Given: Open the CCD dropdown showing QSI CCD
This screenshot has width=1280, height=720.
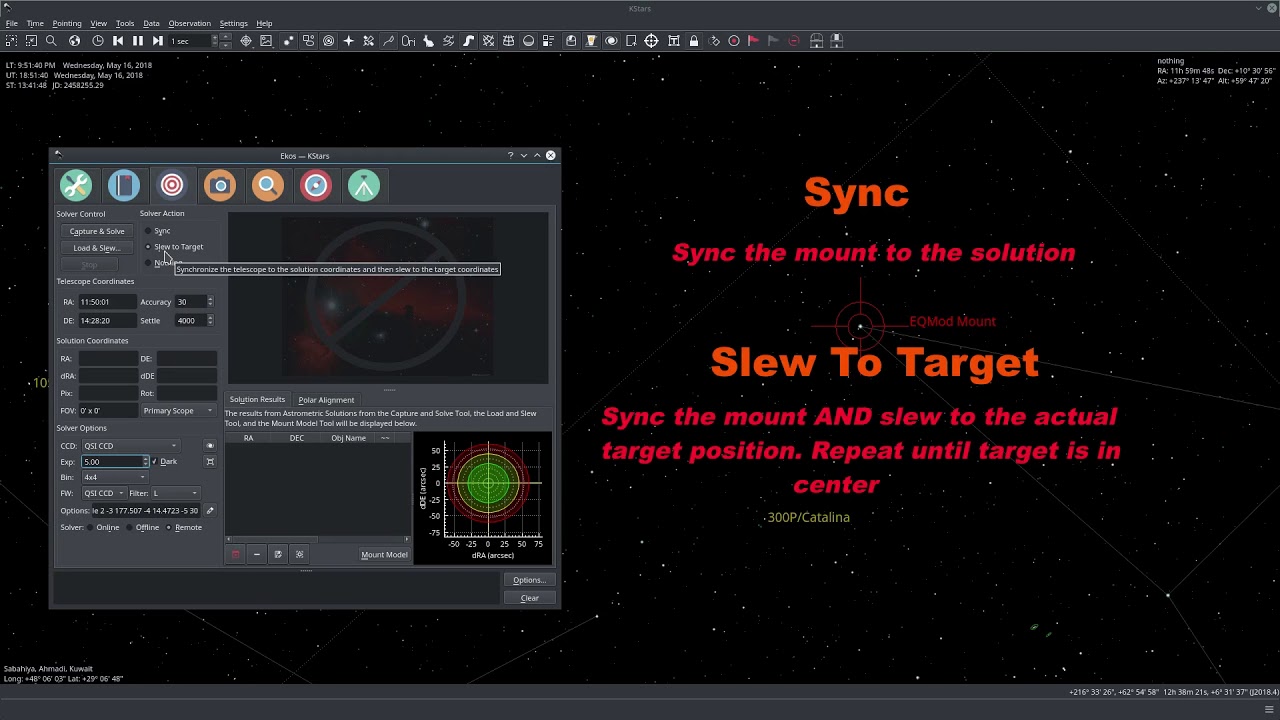Looking at the screenshot, I should pyautogui.click(x=131, y=446).
